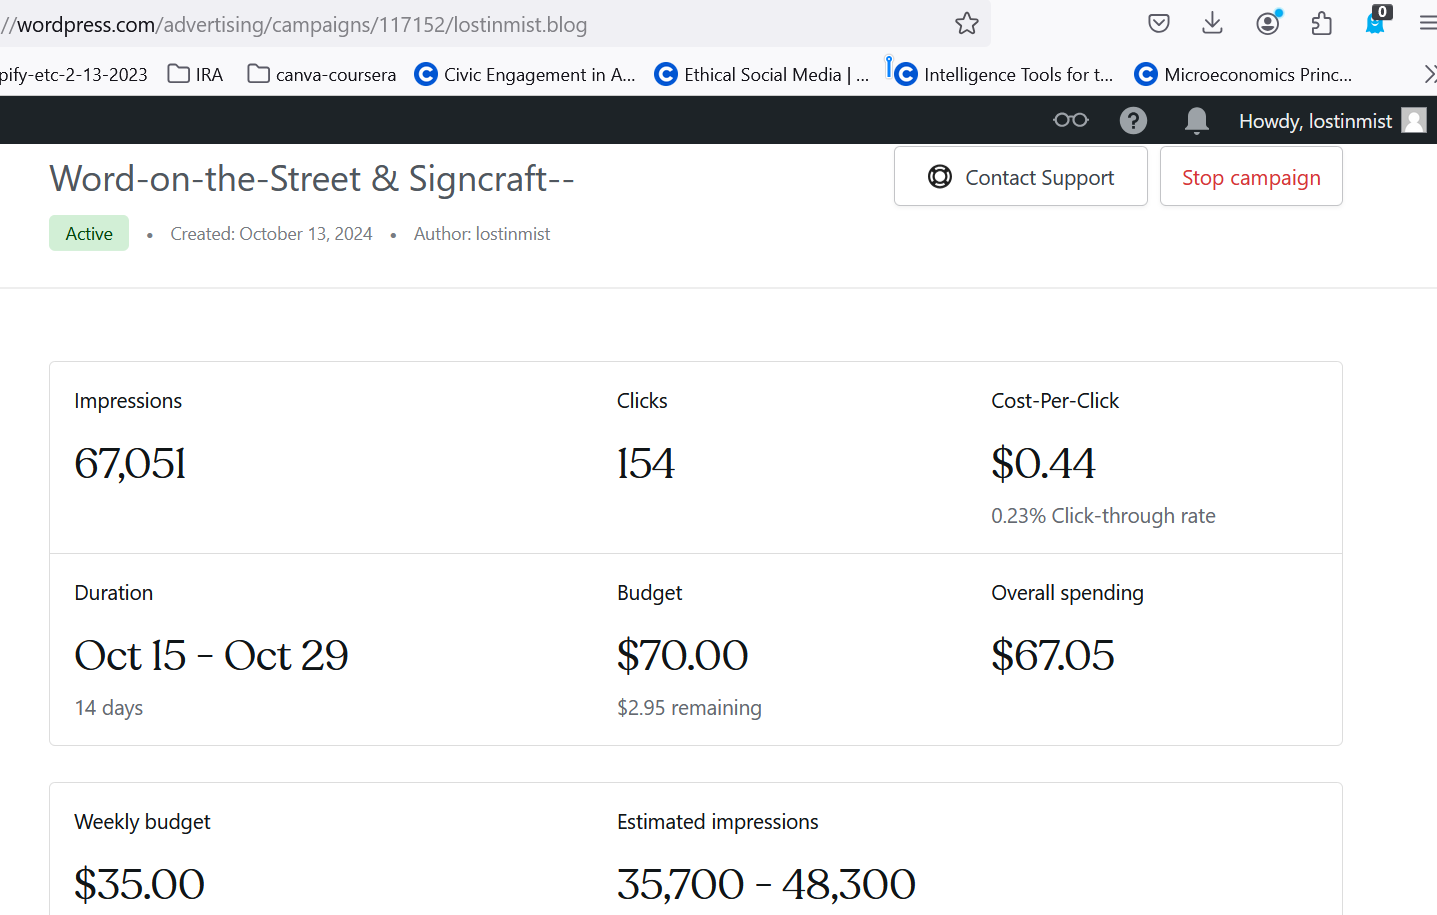
Task: Open the WordPress help question mark
Action: click(1132, 121)
